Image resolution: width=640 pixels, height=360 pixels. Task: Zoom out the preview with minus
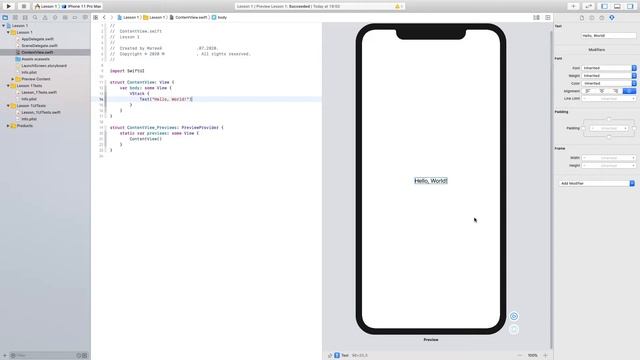tap(520, 356)
